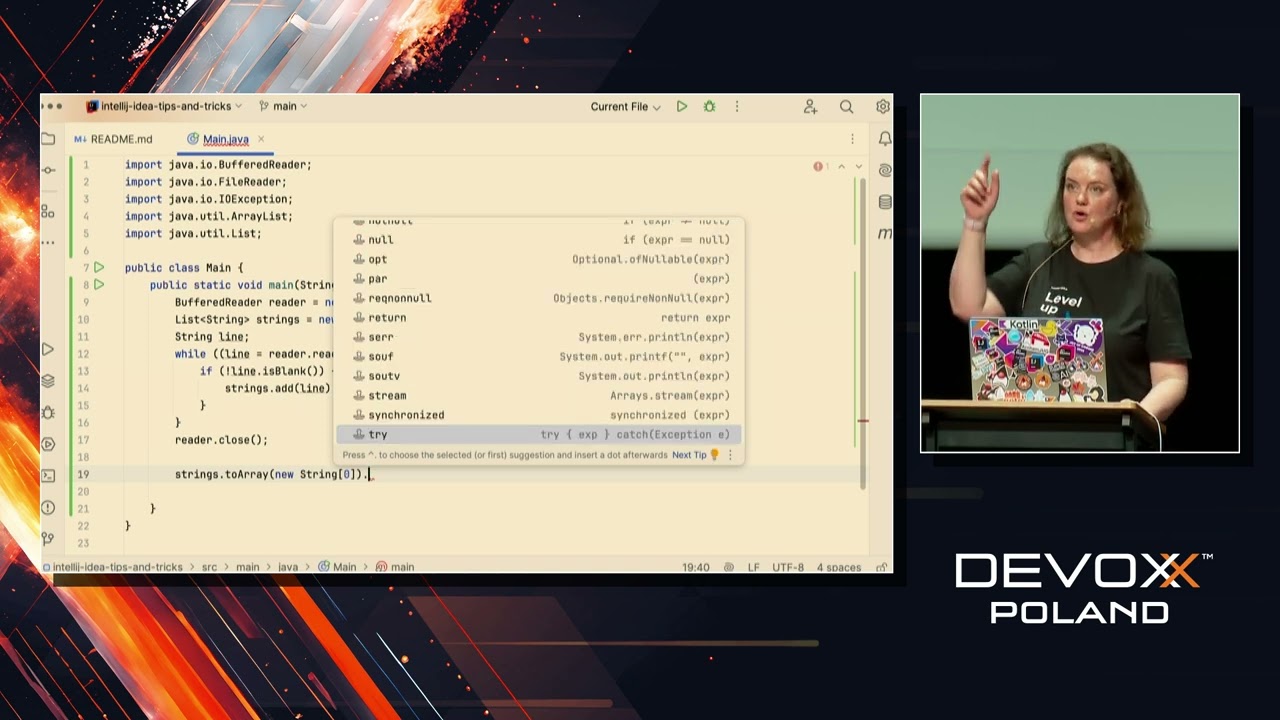Image resolution: width=1280 pixels, height=720 pixels.
Task: Click Main class breadcrumb
Action: coord(337,567)
